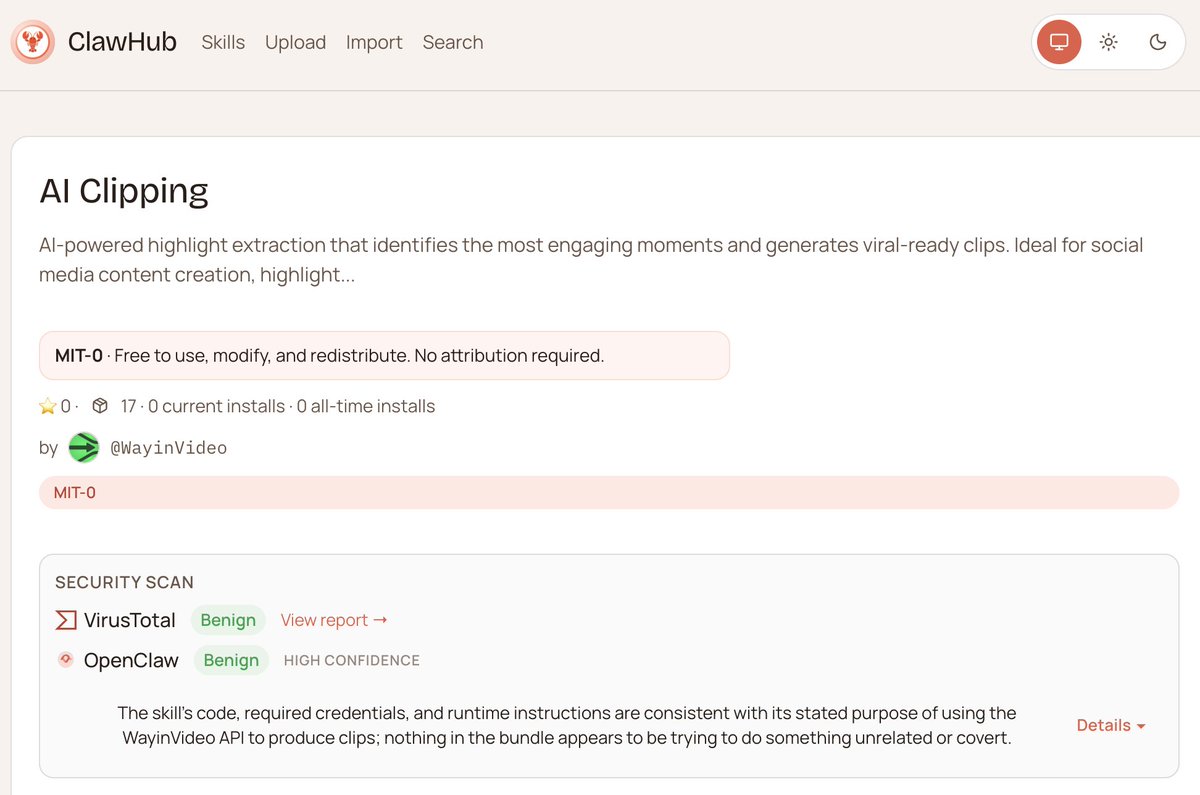Click the SECURITY SCAN heading
Screen dimensions: 1200x795
(124, 582)
